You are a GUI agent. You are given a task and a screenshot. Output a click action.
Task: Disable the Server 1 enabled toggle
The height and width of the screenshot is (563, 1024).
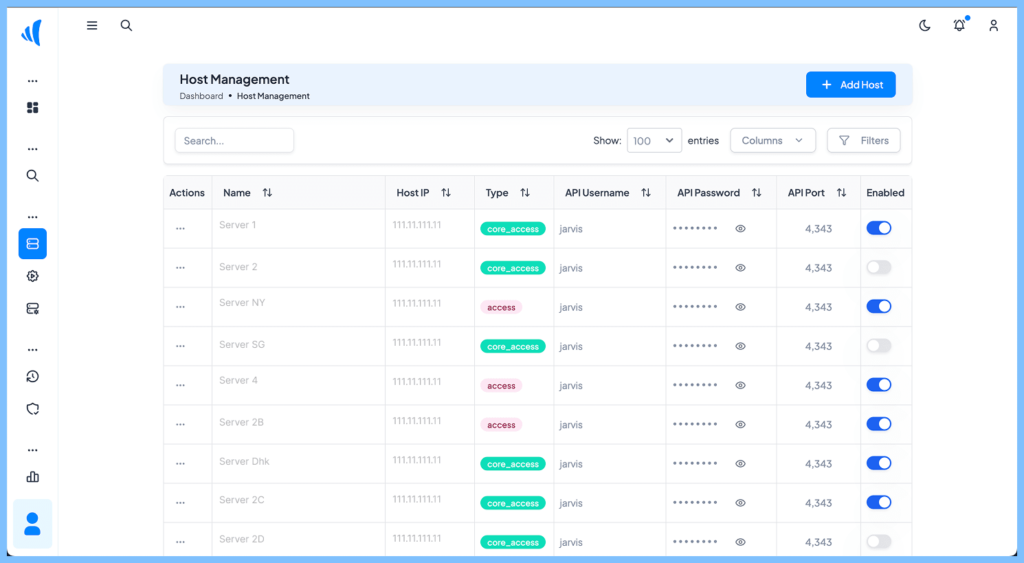click(x=878, y=228)
